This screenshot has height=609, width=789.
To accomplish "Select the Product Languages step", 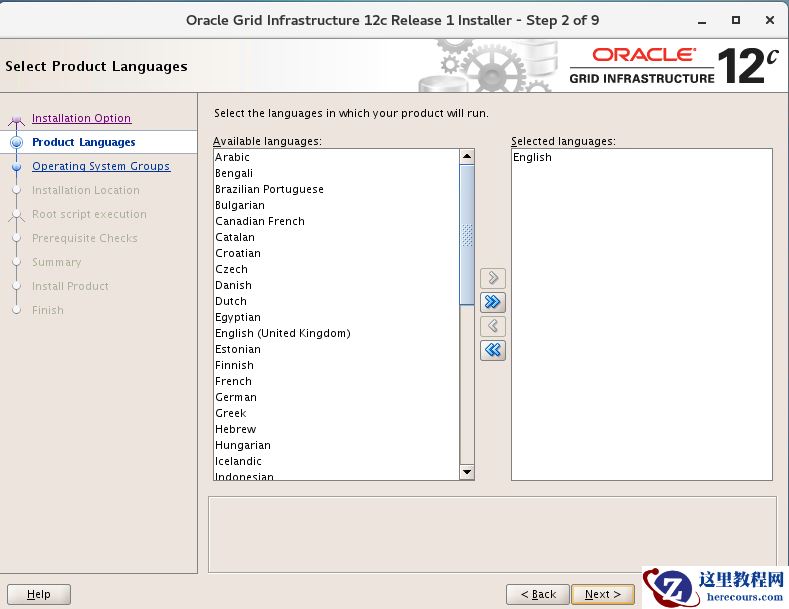I will click(x=84, y=142).
